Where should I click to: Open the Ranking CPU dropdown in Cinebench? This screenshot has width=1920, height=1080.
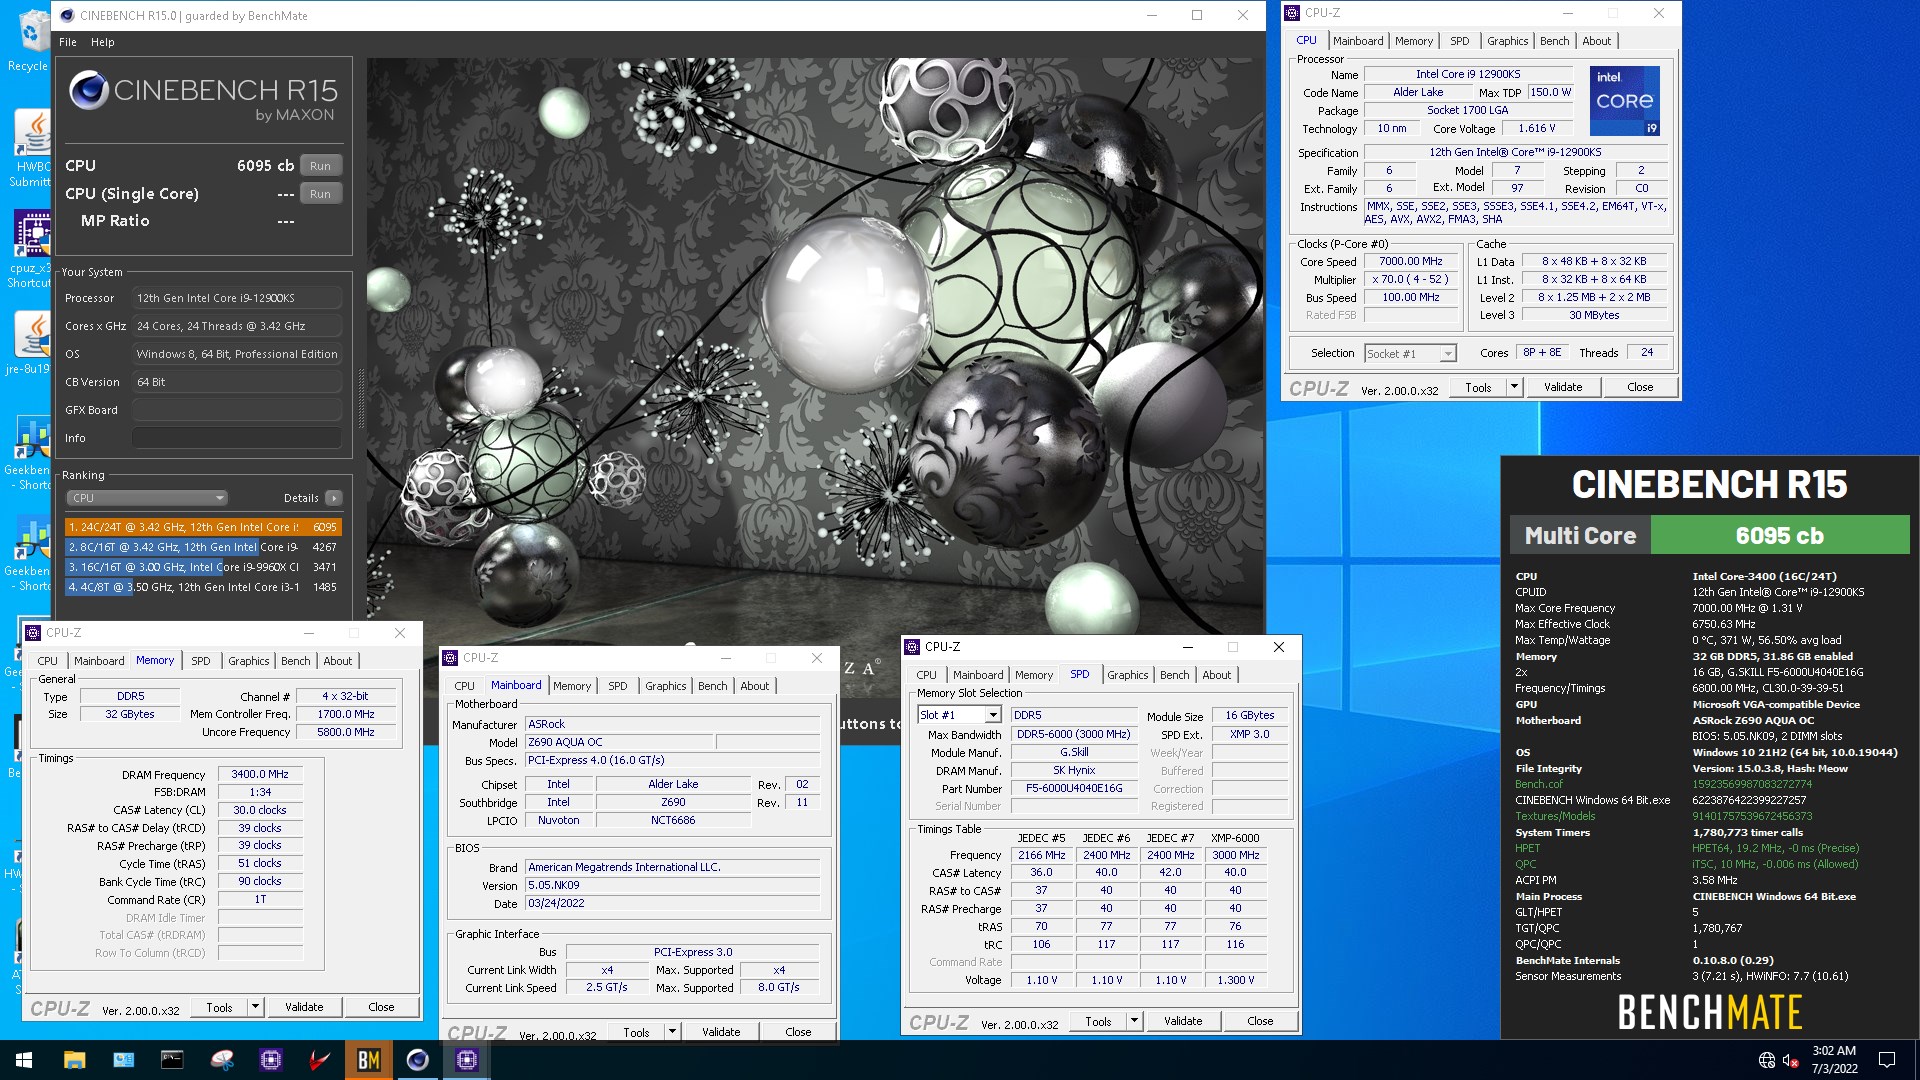[147, 498]
